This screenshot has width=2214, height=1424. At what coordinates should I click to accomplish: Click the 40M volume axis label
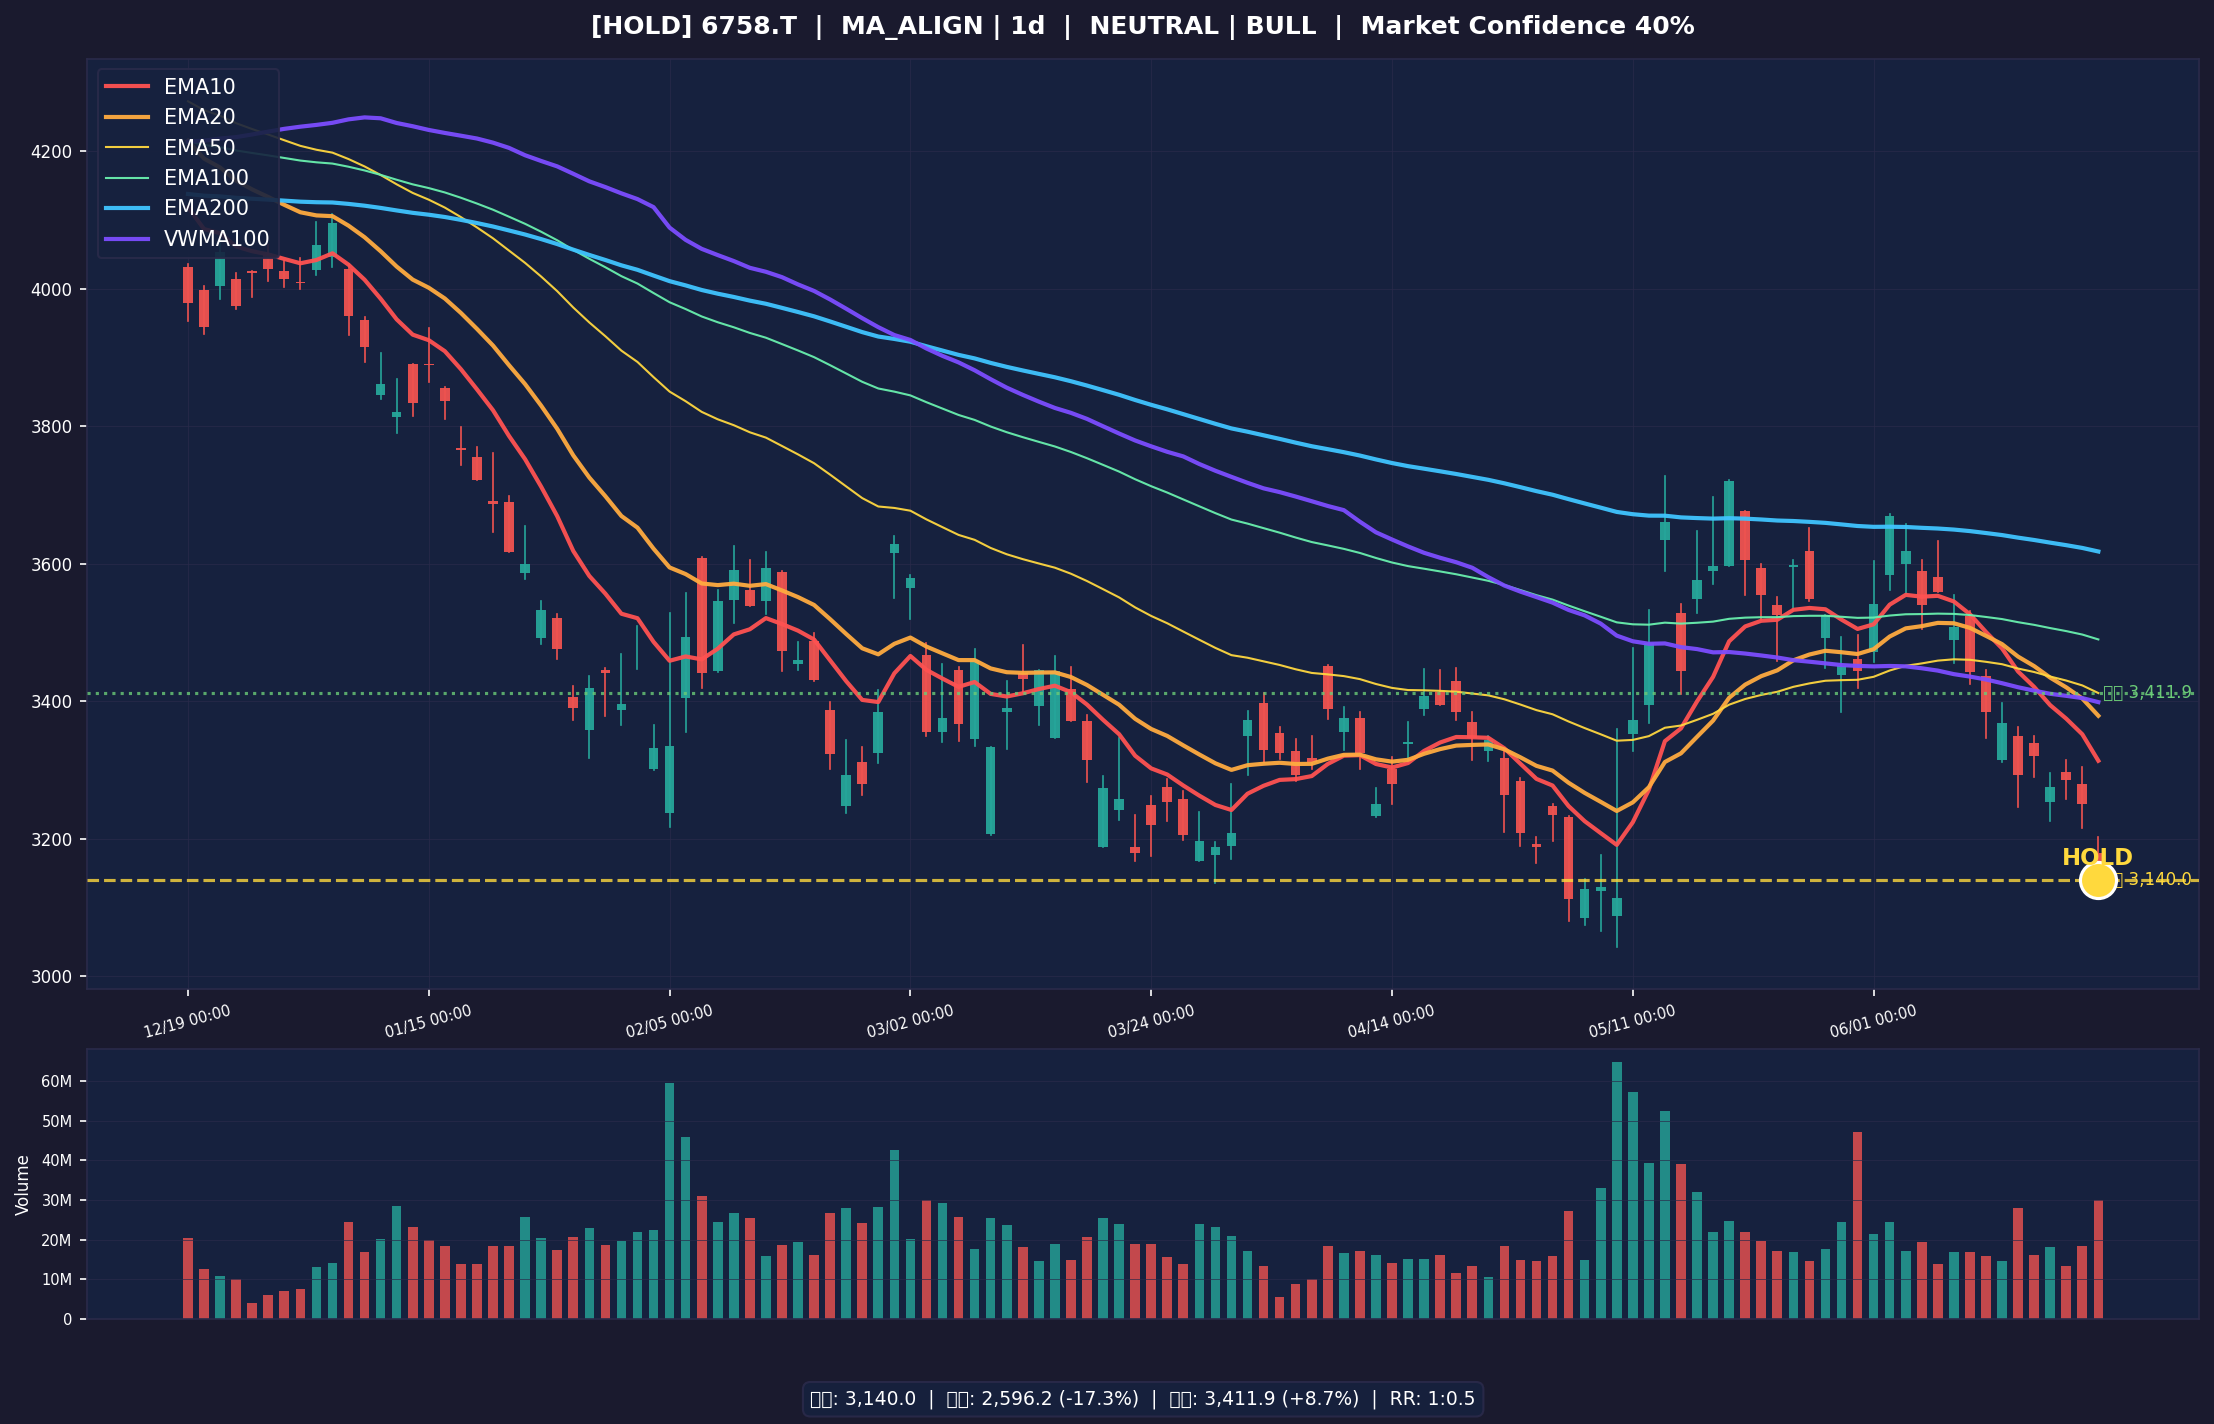(x=59, y=1161)
